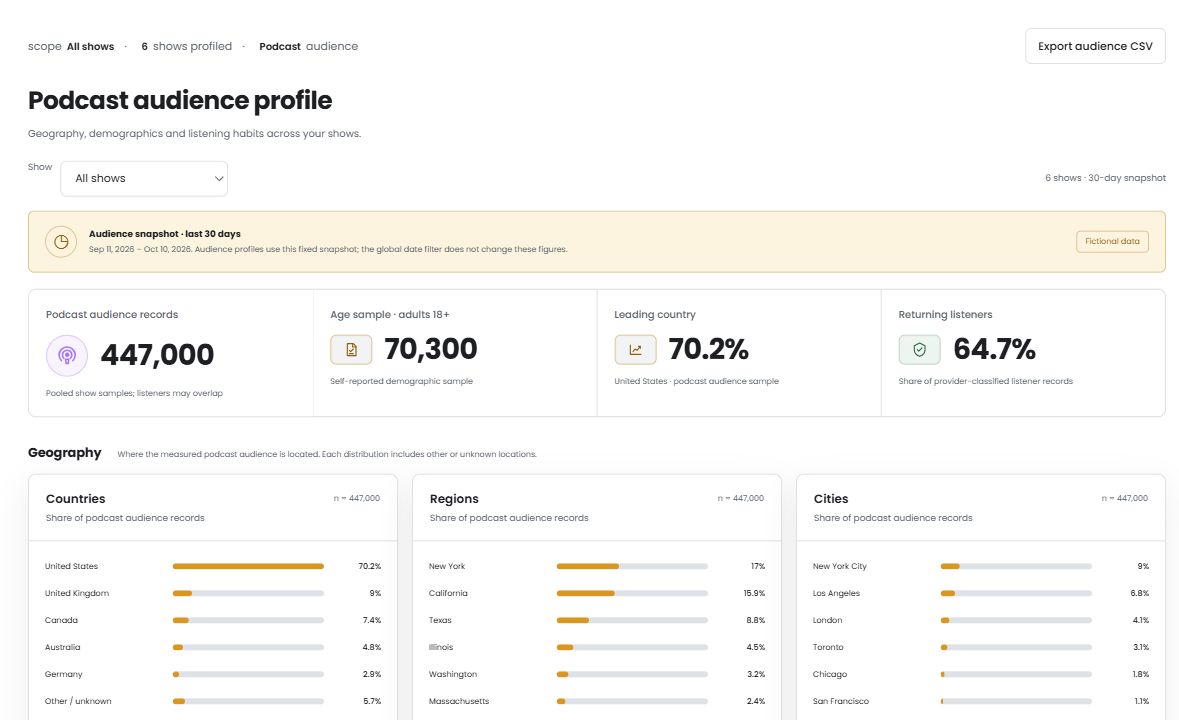
Task: Click the Fictional data badge
Action: 1112,241
